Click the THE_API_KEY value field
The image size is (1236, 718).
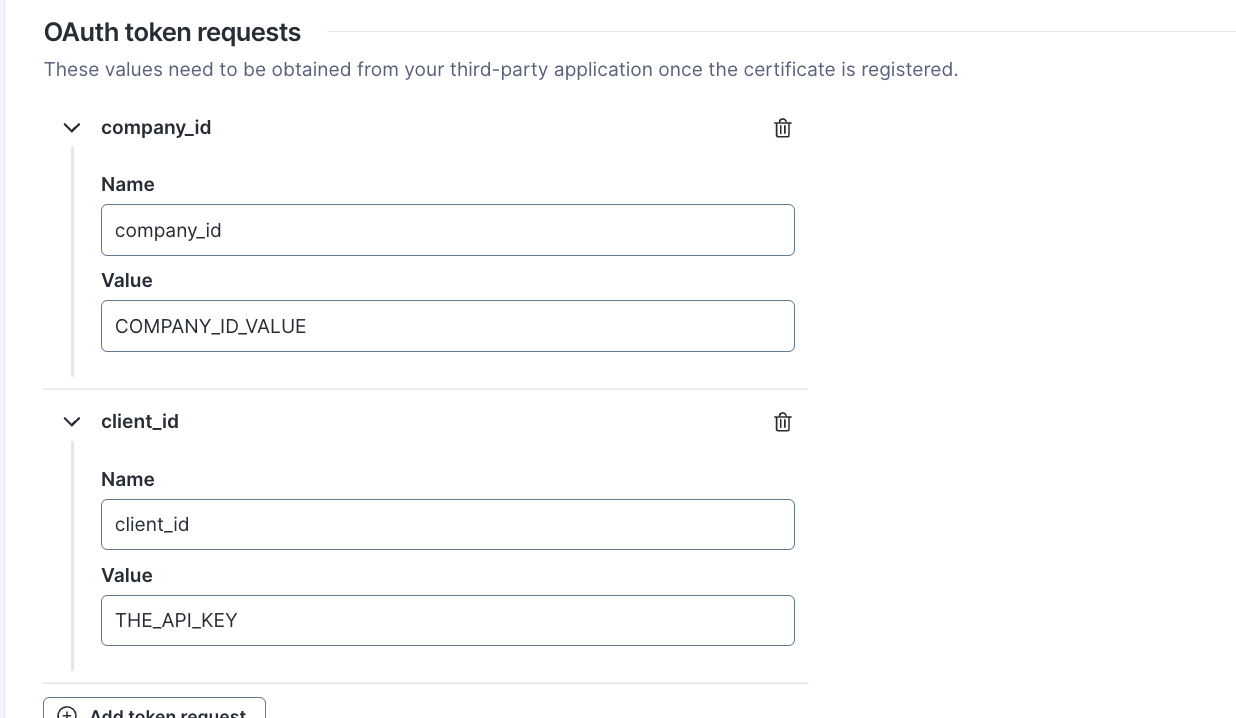(x=447, y=620)
